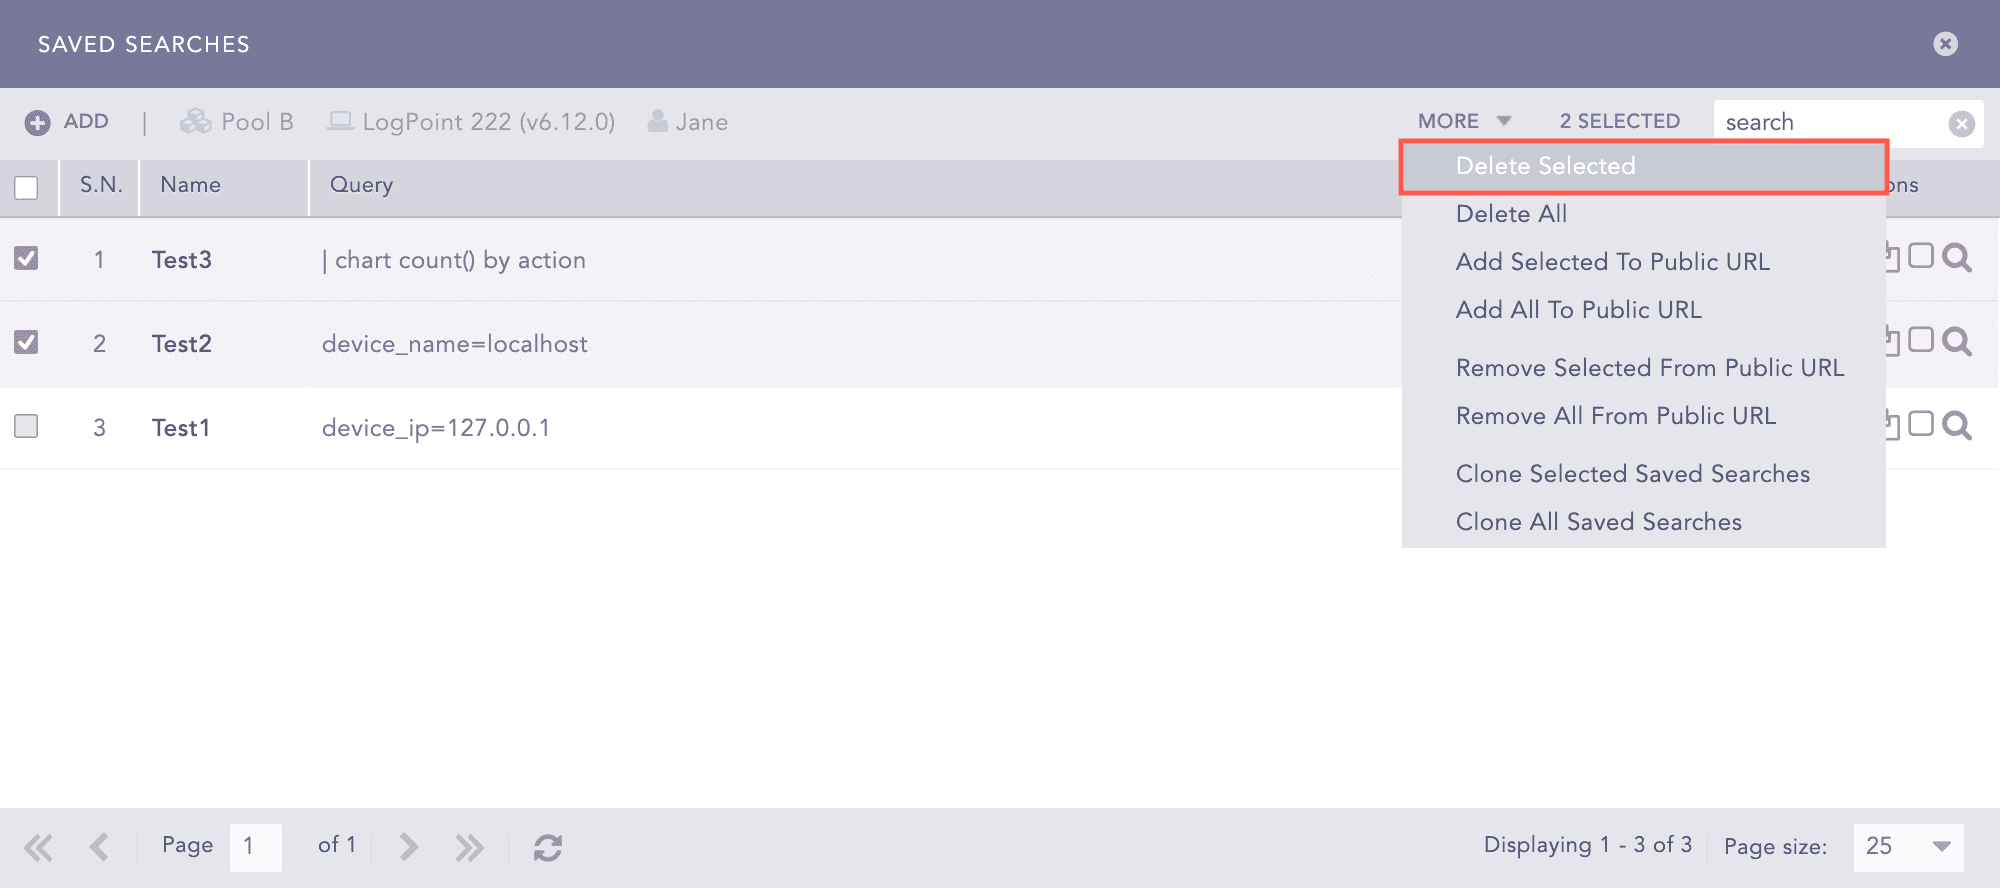Close the Saved Searches dialog
Image resolution: width=2000 pixels, height=888 pixels.
[x=1945, y=44]
